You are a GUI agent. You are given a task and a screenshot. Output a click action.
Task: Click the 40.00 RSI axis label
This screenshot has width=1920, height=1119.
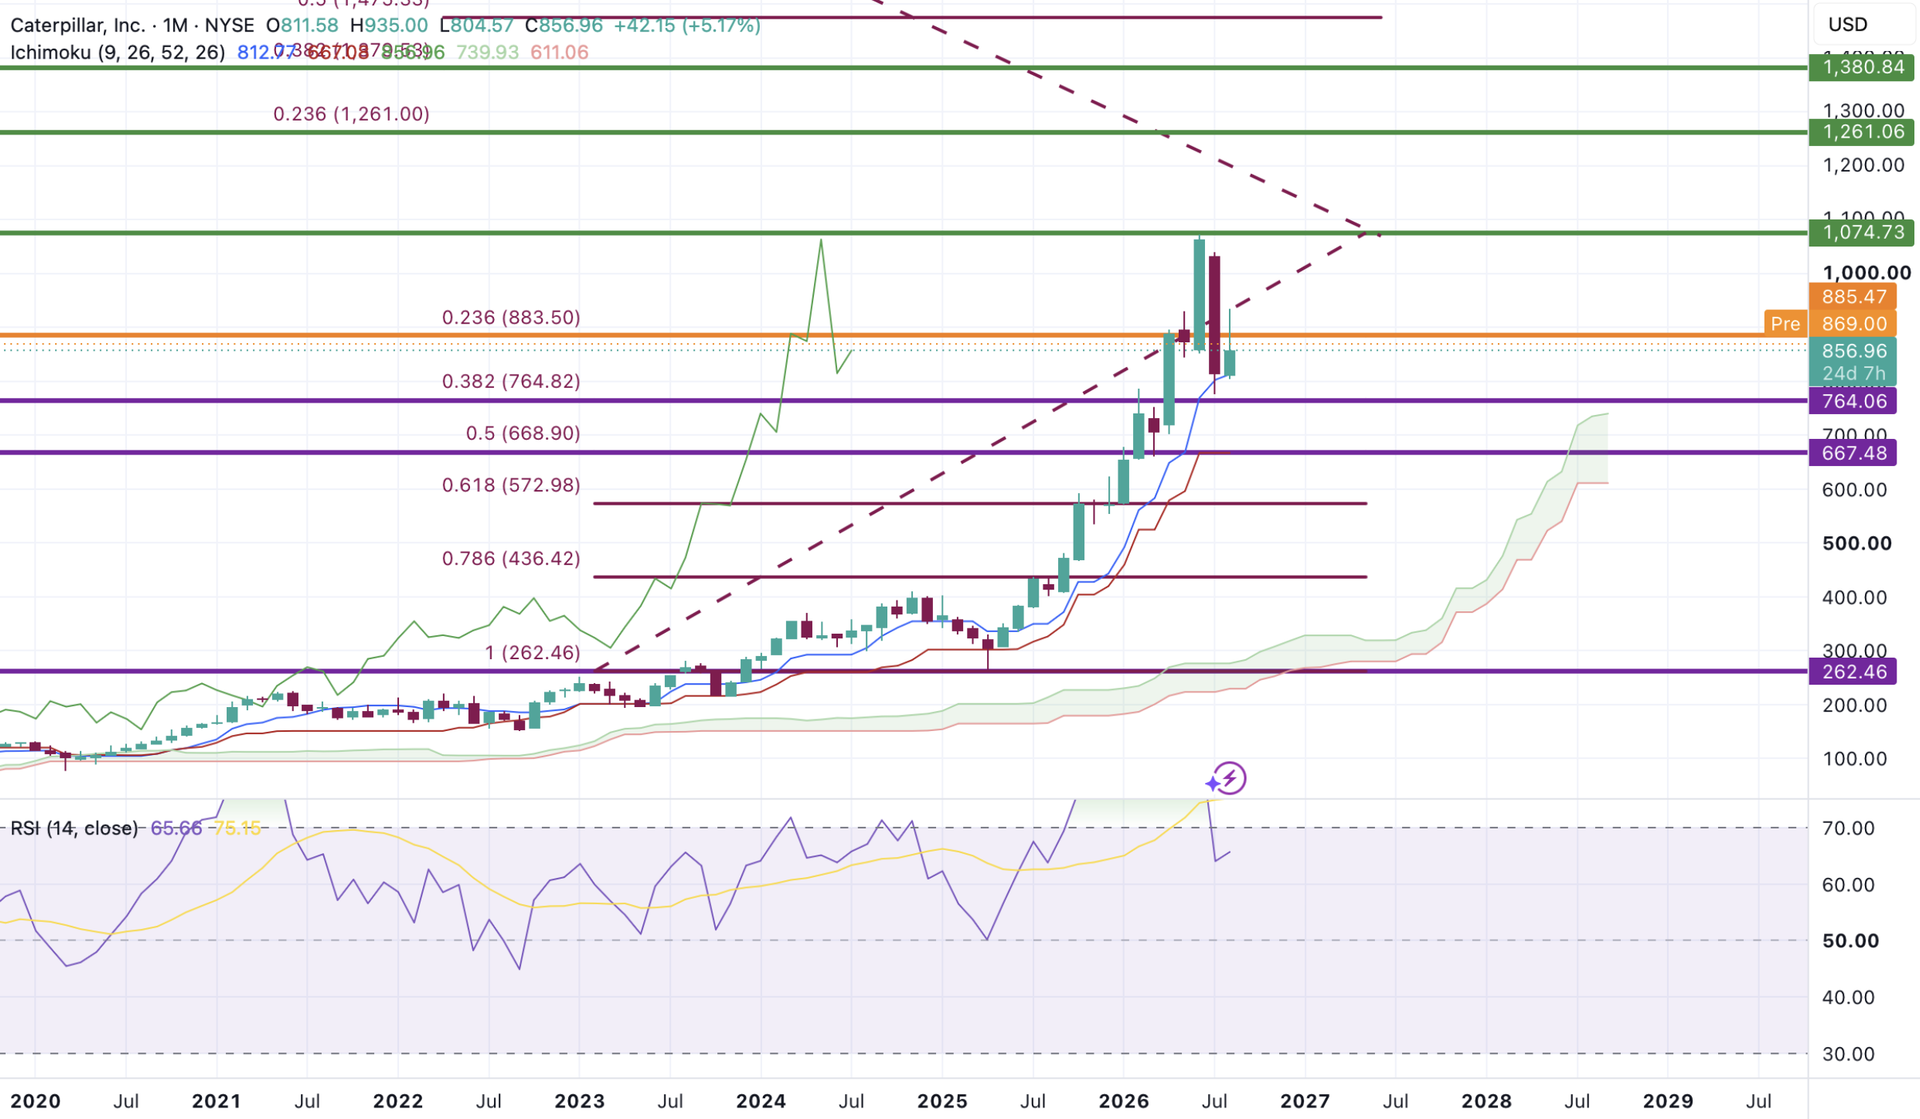(x=1848, y=997)
